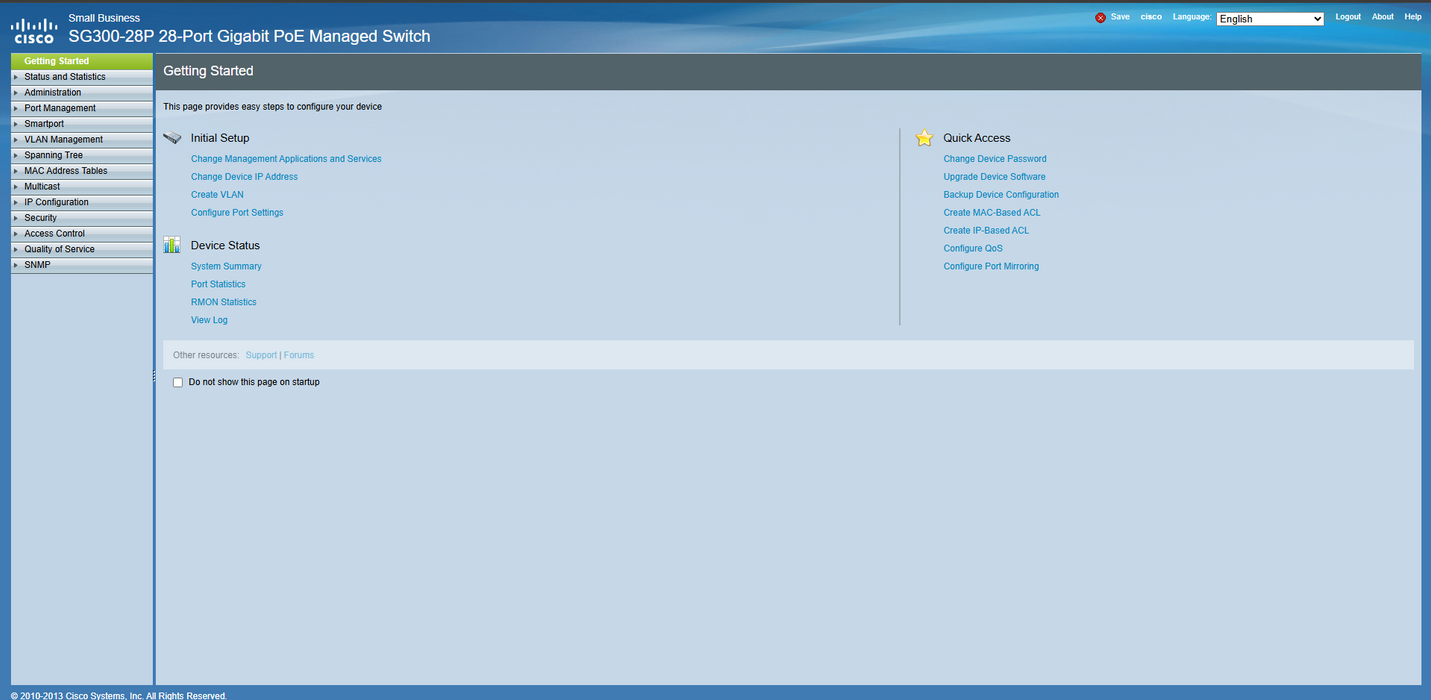This screenshot has width=1431, height=700.
Task: Open Port Statistics link
Action: pyautogui.click(x=218, y=285)
